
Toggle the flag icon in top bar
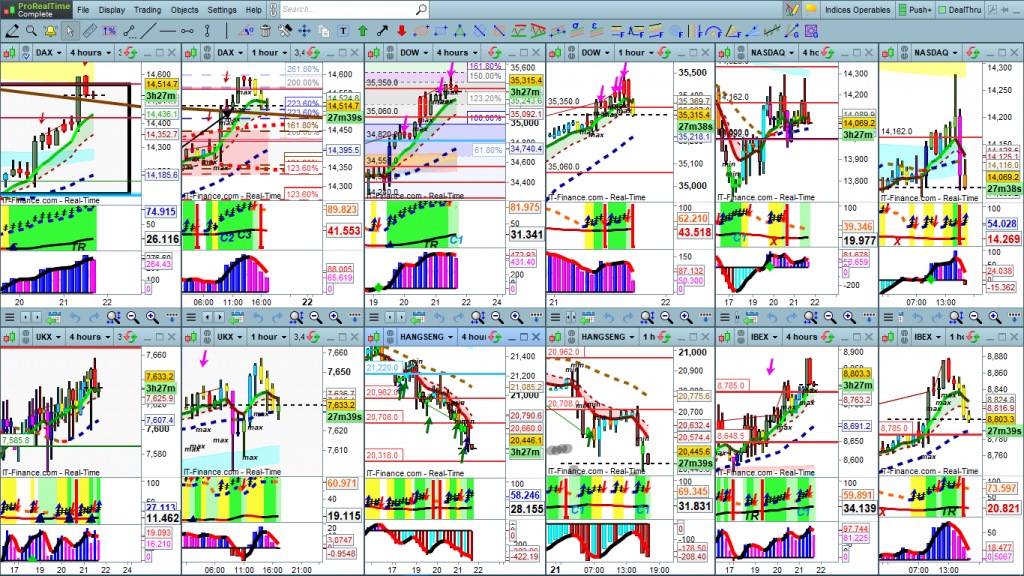tap(811, 9)
